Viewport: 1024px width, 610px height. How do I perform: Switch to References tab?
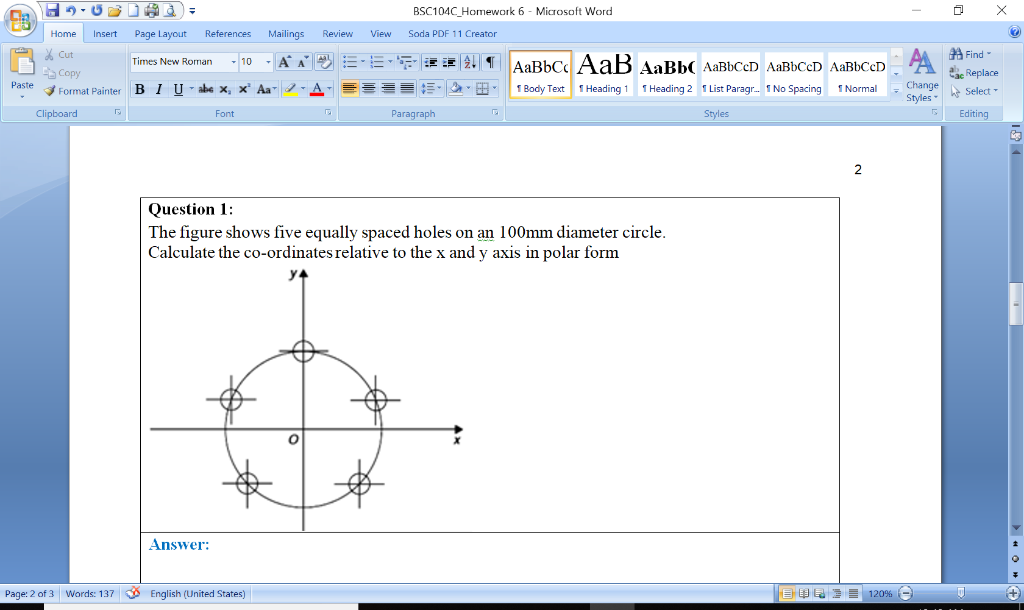click(228, 33)
